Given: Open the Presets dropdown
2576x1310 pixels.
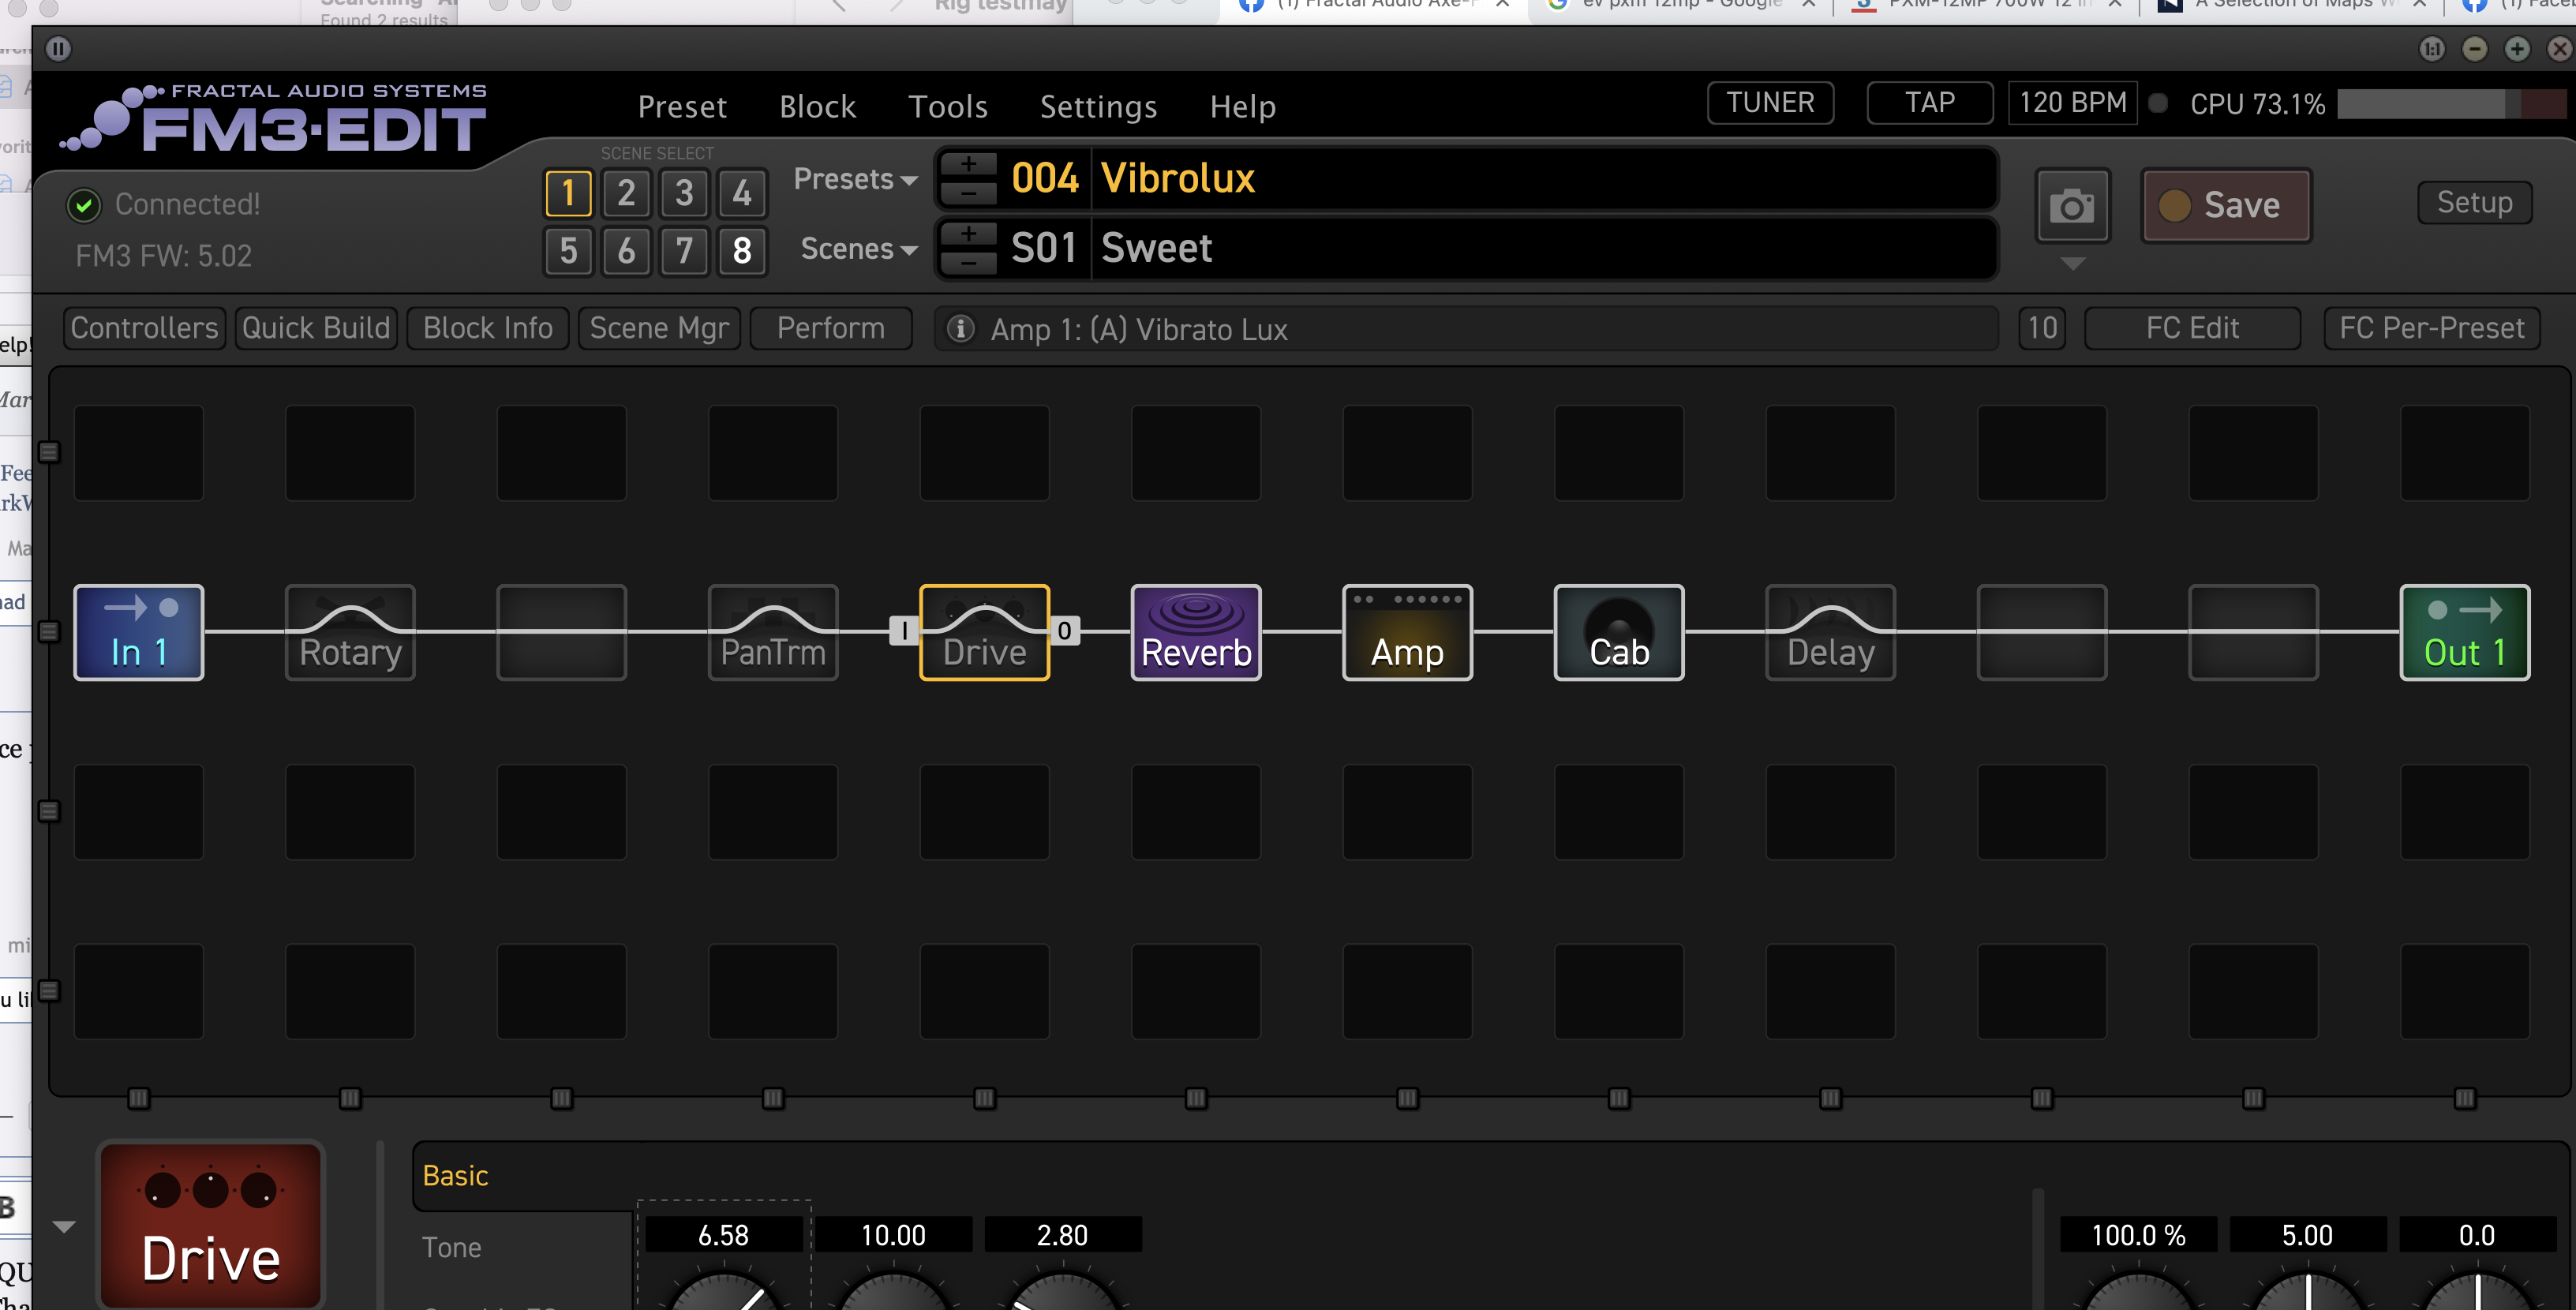Looking at the screenshot, I should tap(856, 180).
